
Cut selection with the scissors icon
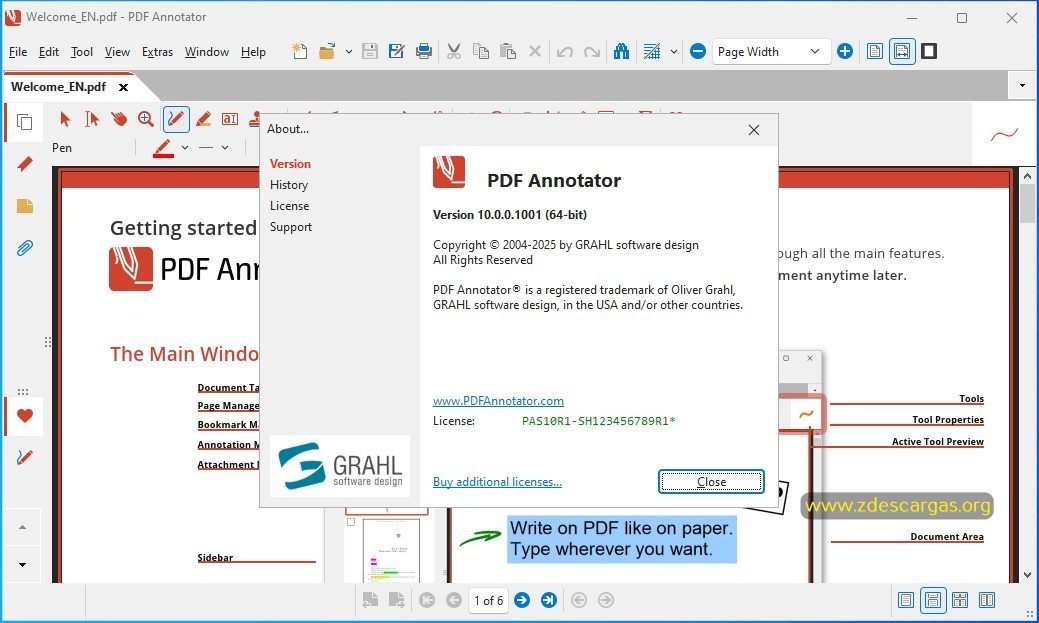pyautogui.click(x=454, y=51)
